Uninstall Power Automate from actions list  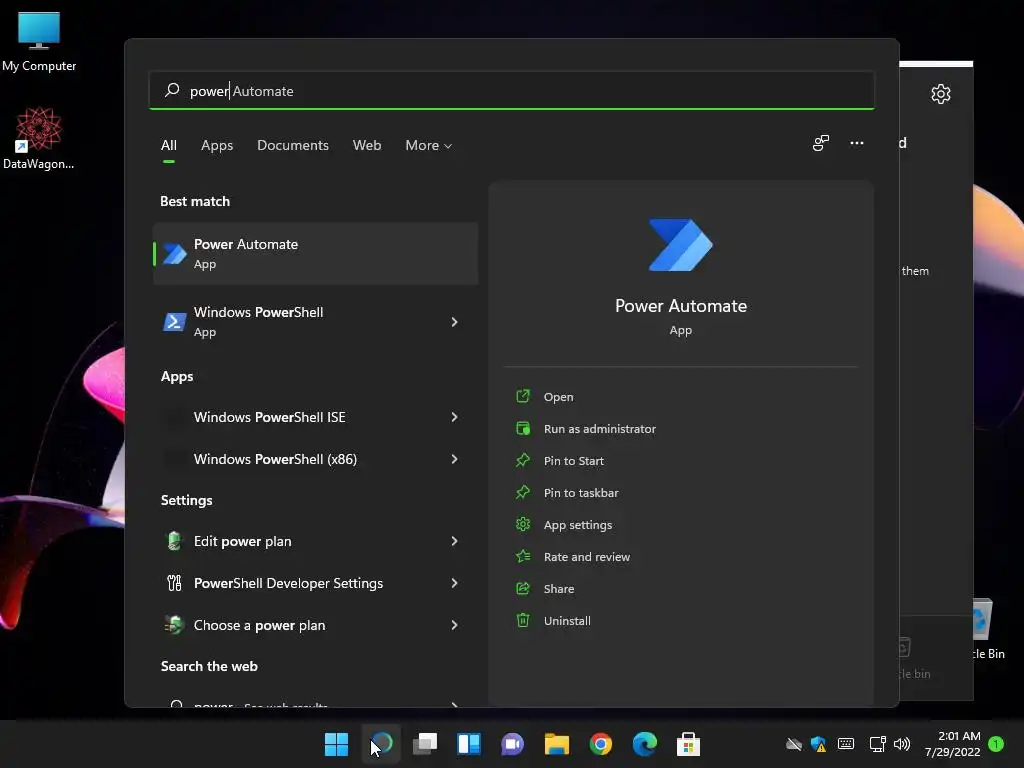tap(567, 620)
